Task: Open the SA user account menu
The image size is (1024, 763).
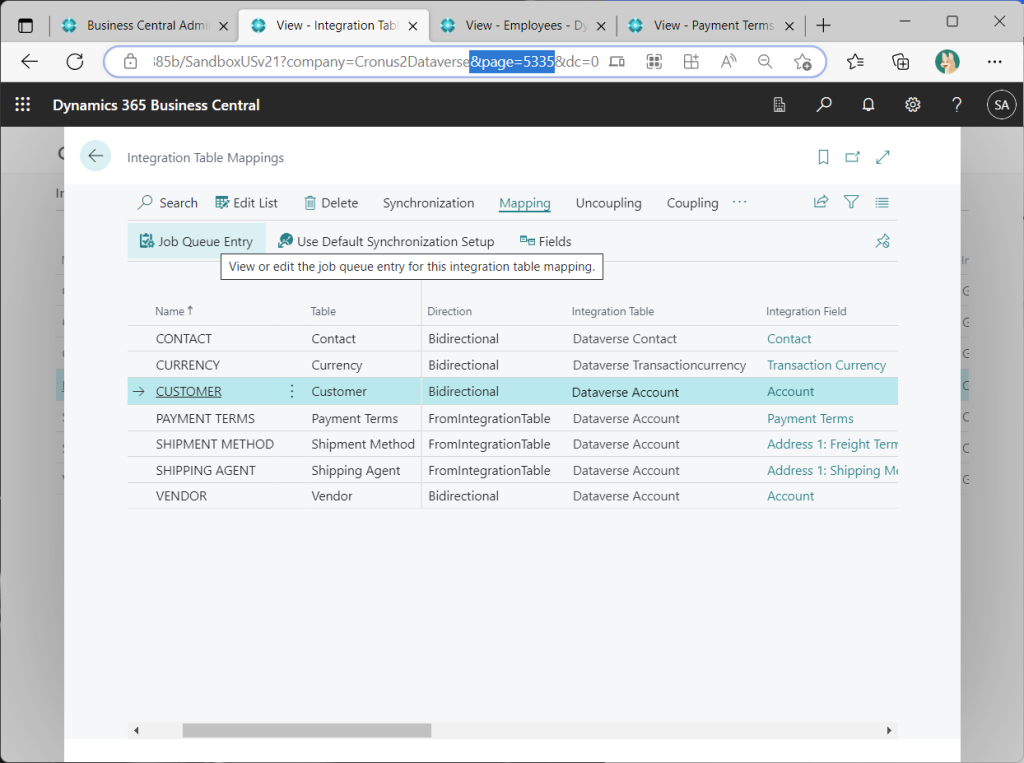Action: click(1001, 105)
